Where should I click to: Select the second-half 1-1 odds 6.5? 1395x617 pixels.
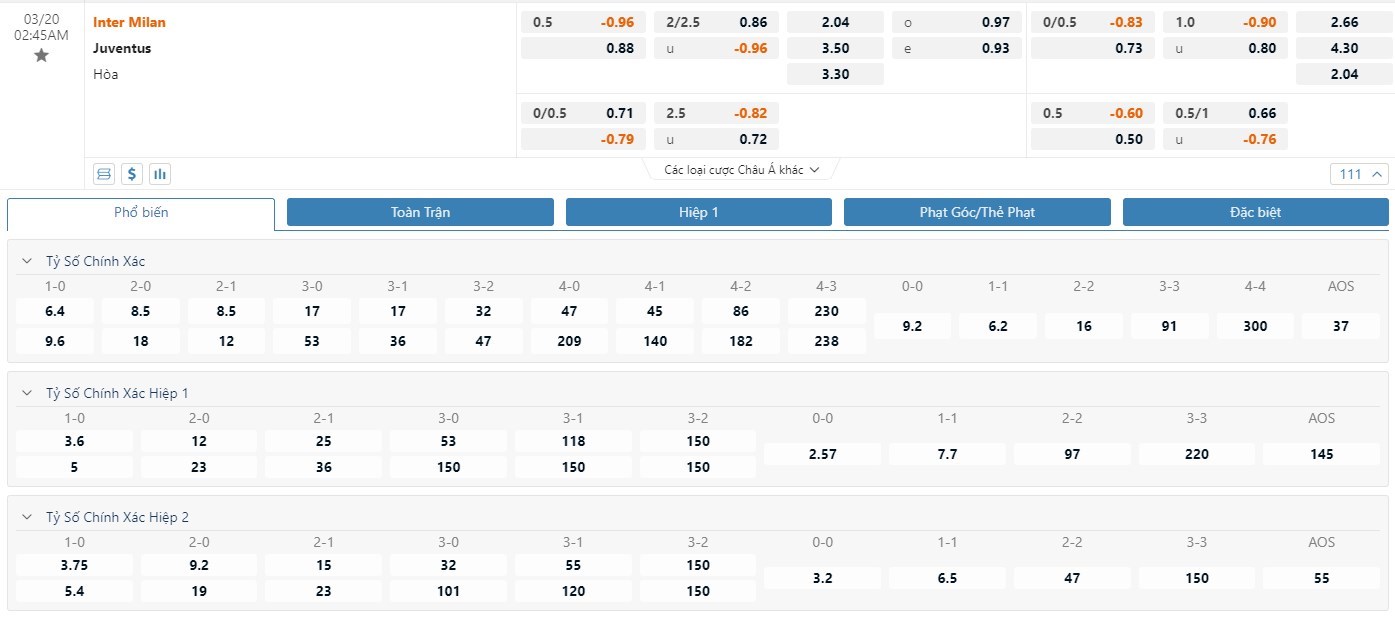pyautogui.click(x=947, y=578)
